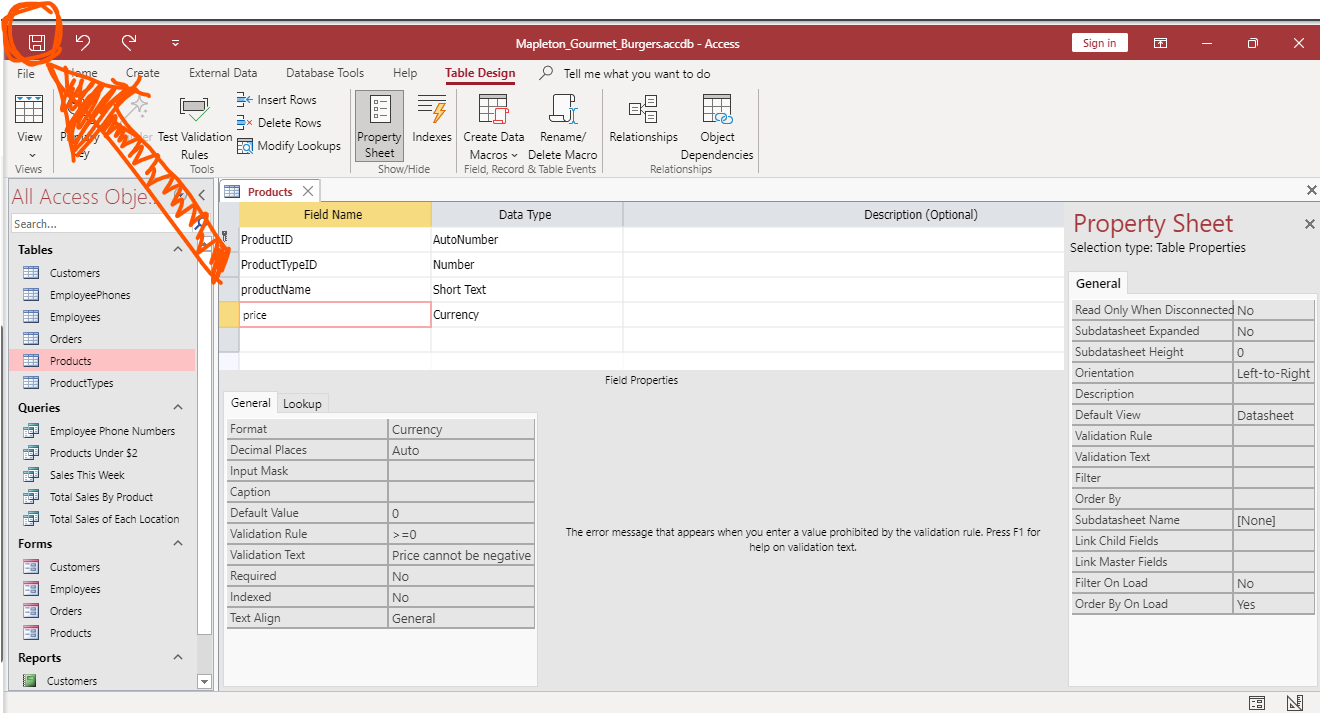
Task: Close the Products table tab
Action: 308,191
